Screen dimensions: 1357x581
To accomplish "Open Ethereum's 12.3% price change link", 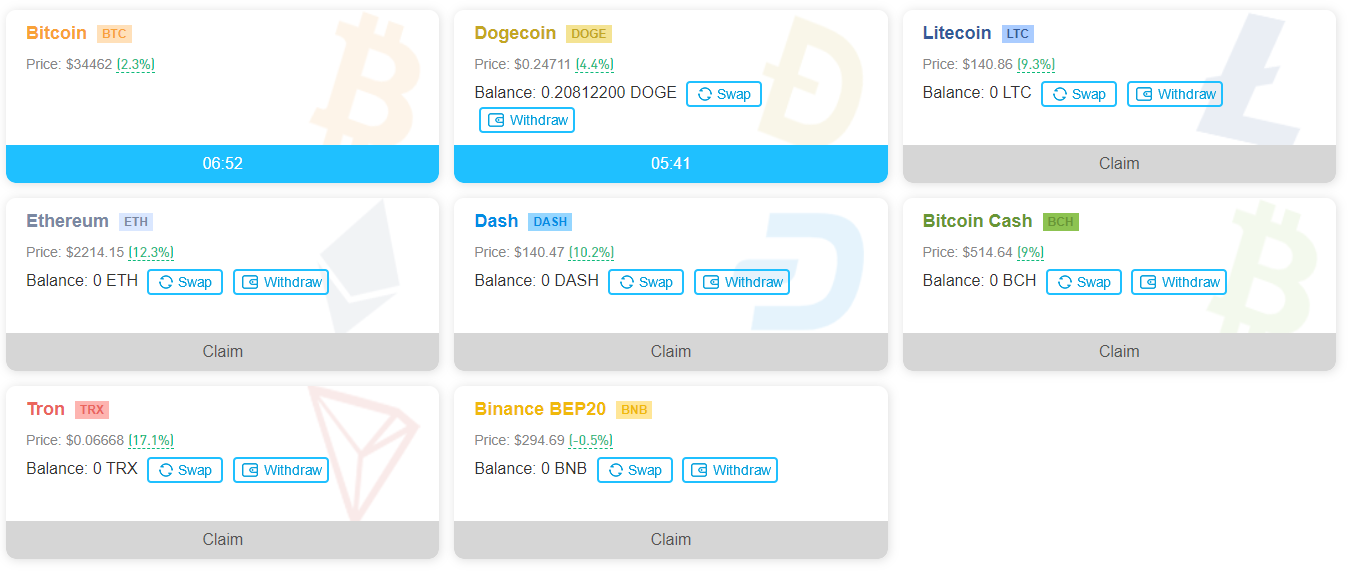I will [150, 252].
